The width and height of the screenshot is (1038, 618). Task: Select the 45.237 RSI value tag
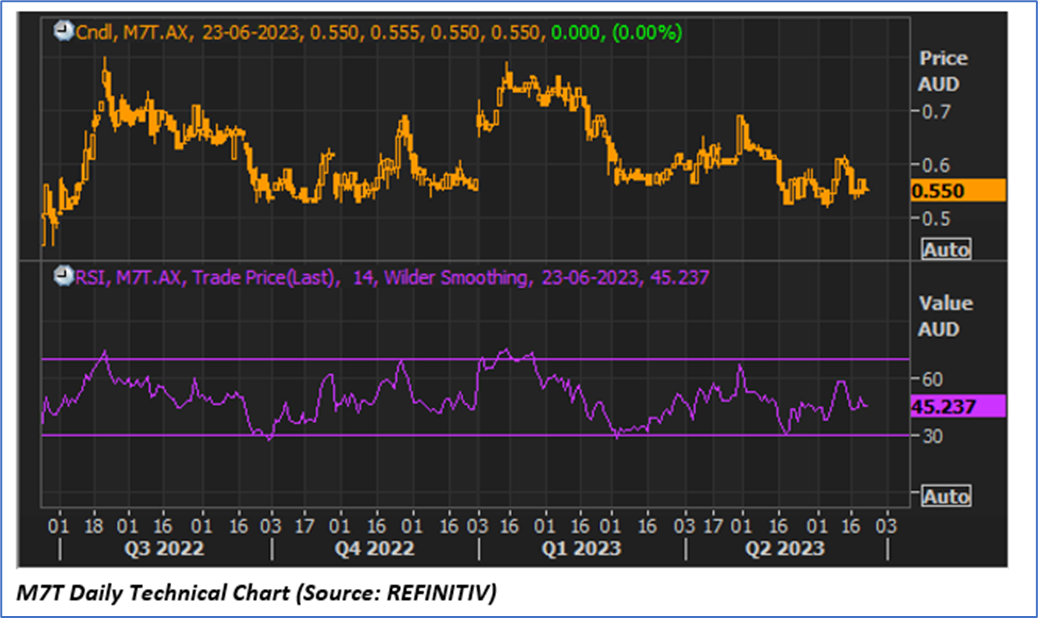coord(958,406)
